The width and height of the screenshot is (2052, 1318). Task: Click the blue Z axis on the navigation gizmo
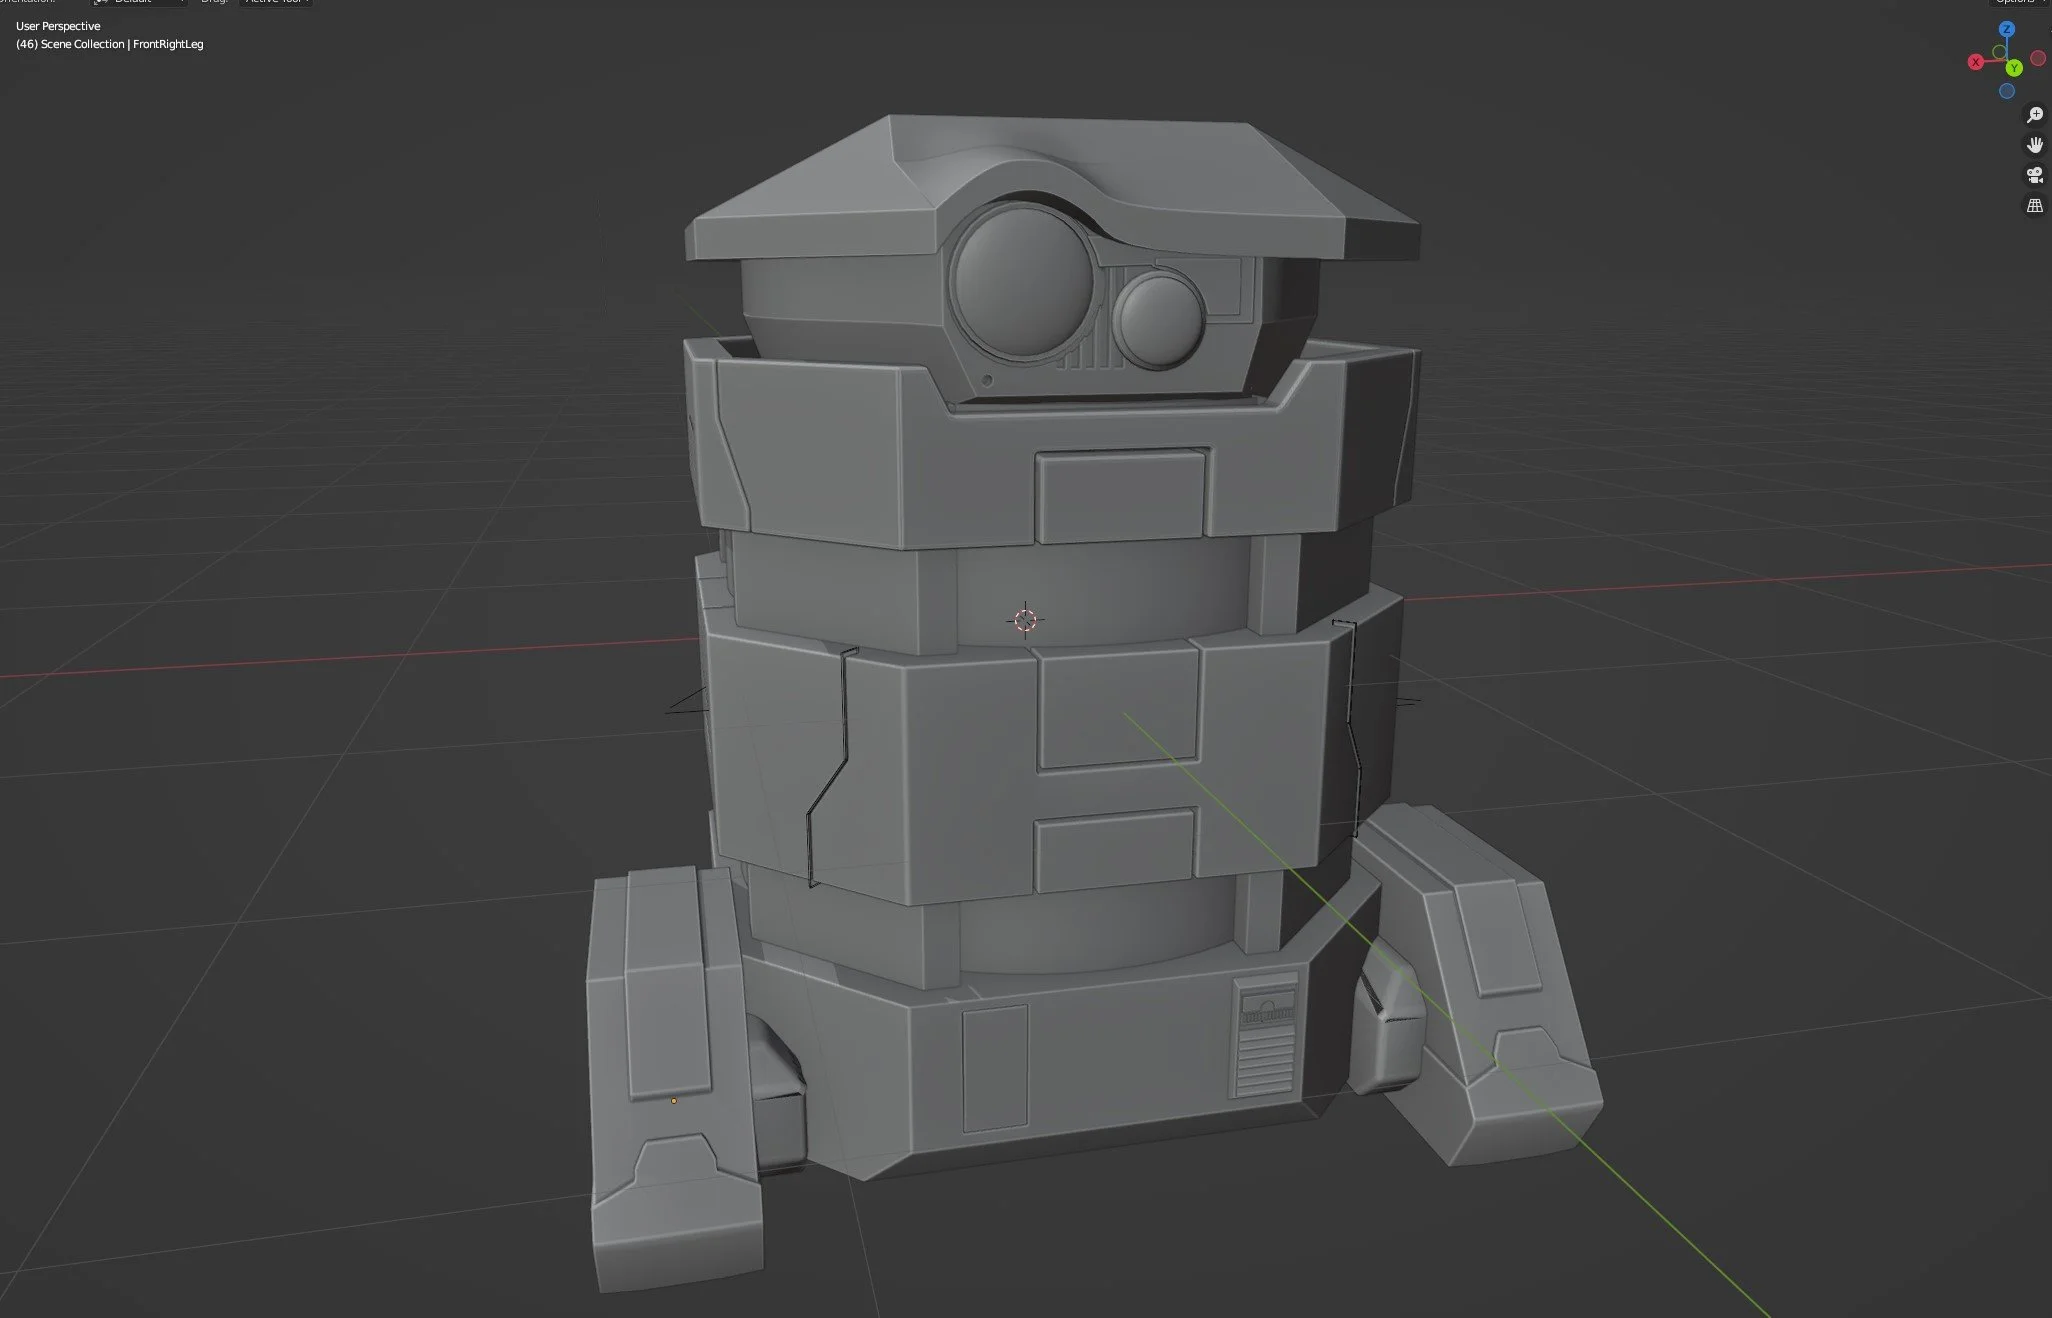coord(2006,30)
